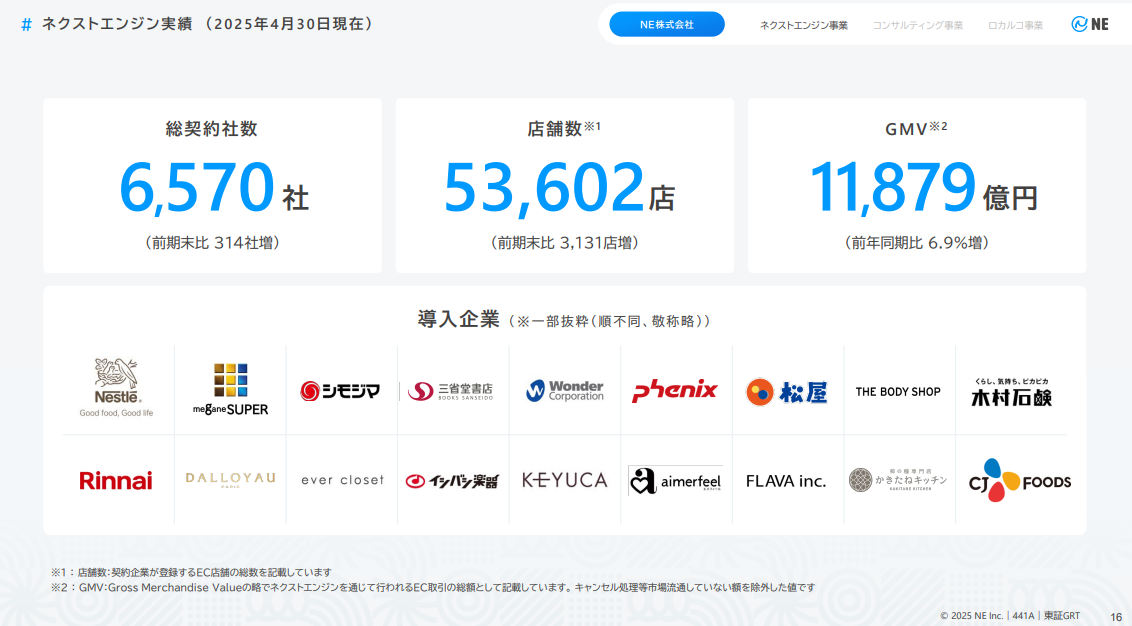
Task: Click the 三省堂書店 logo
Action: point(451,391)
